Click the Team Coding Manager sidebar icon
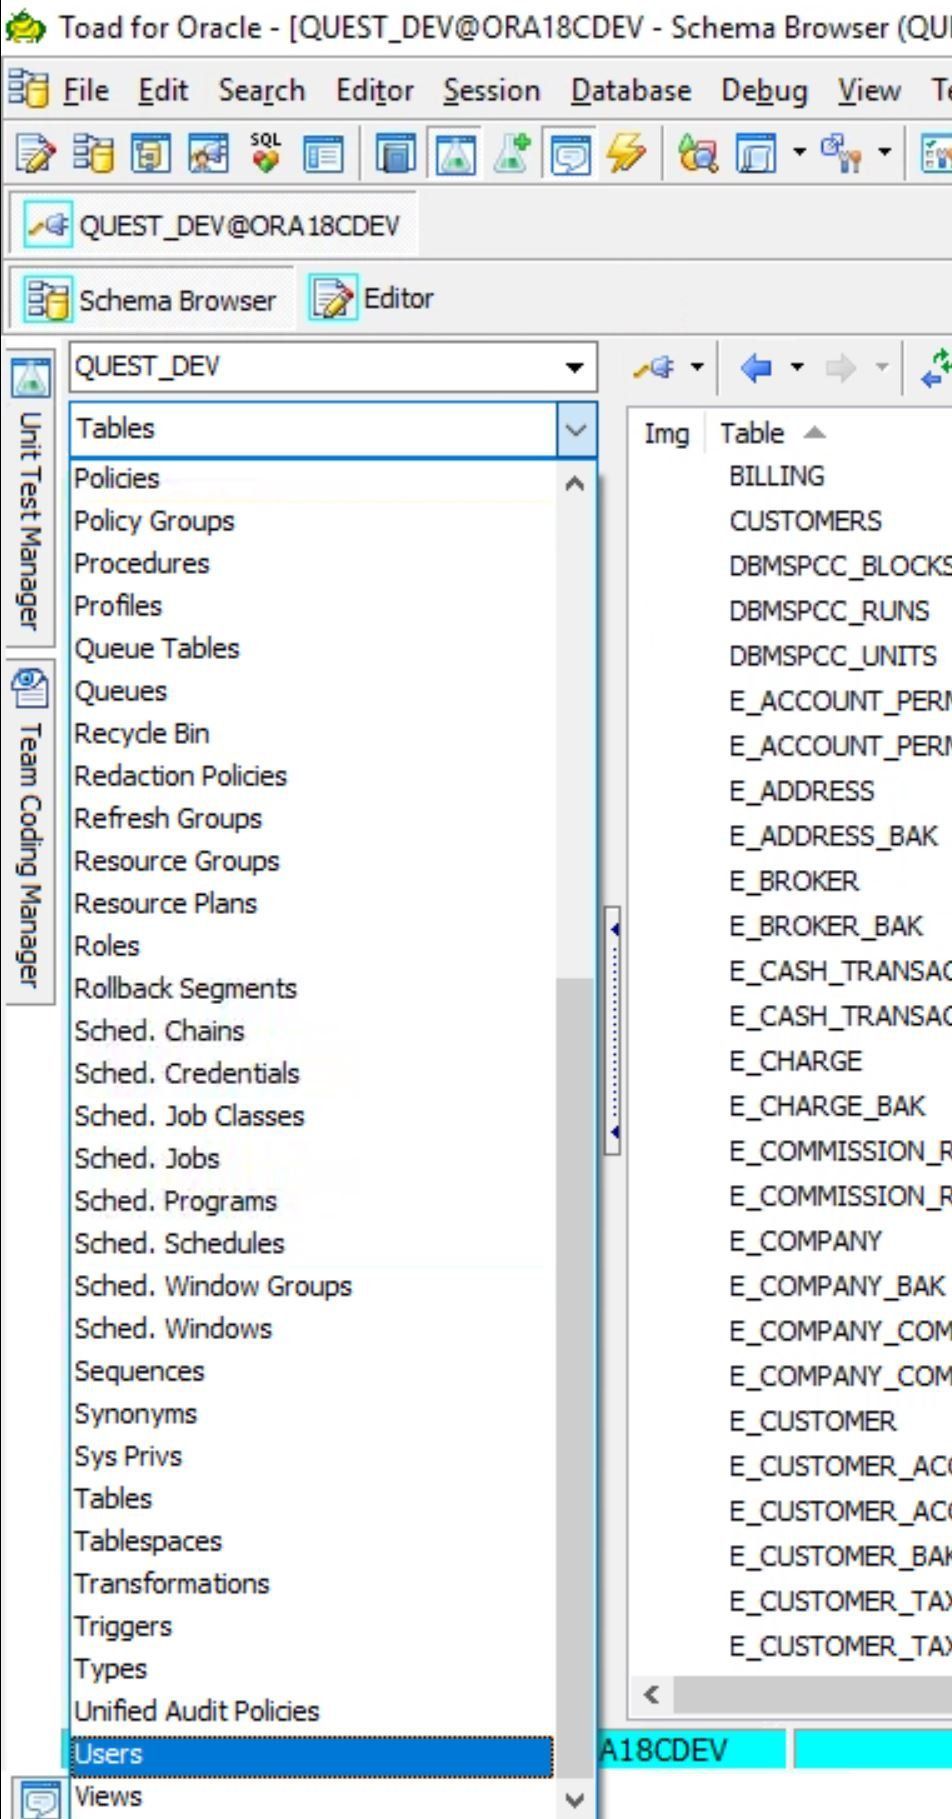Viewport: 952px width, 1819px height. 31,687
